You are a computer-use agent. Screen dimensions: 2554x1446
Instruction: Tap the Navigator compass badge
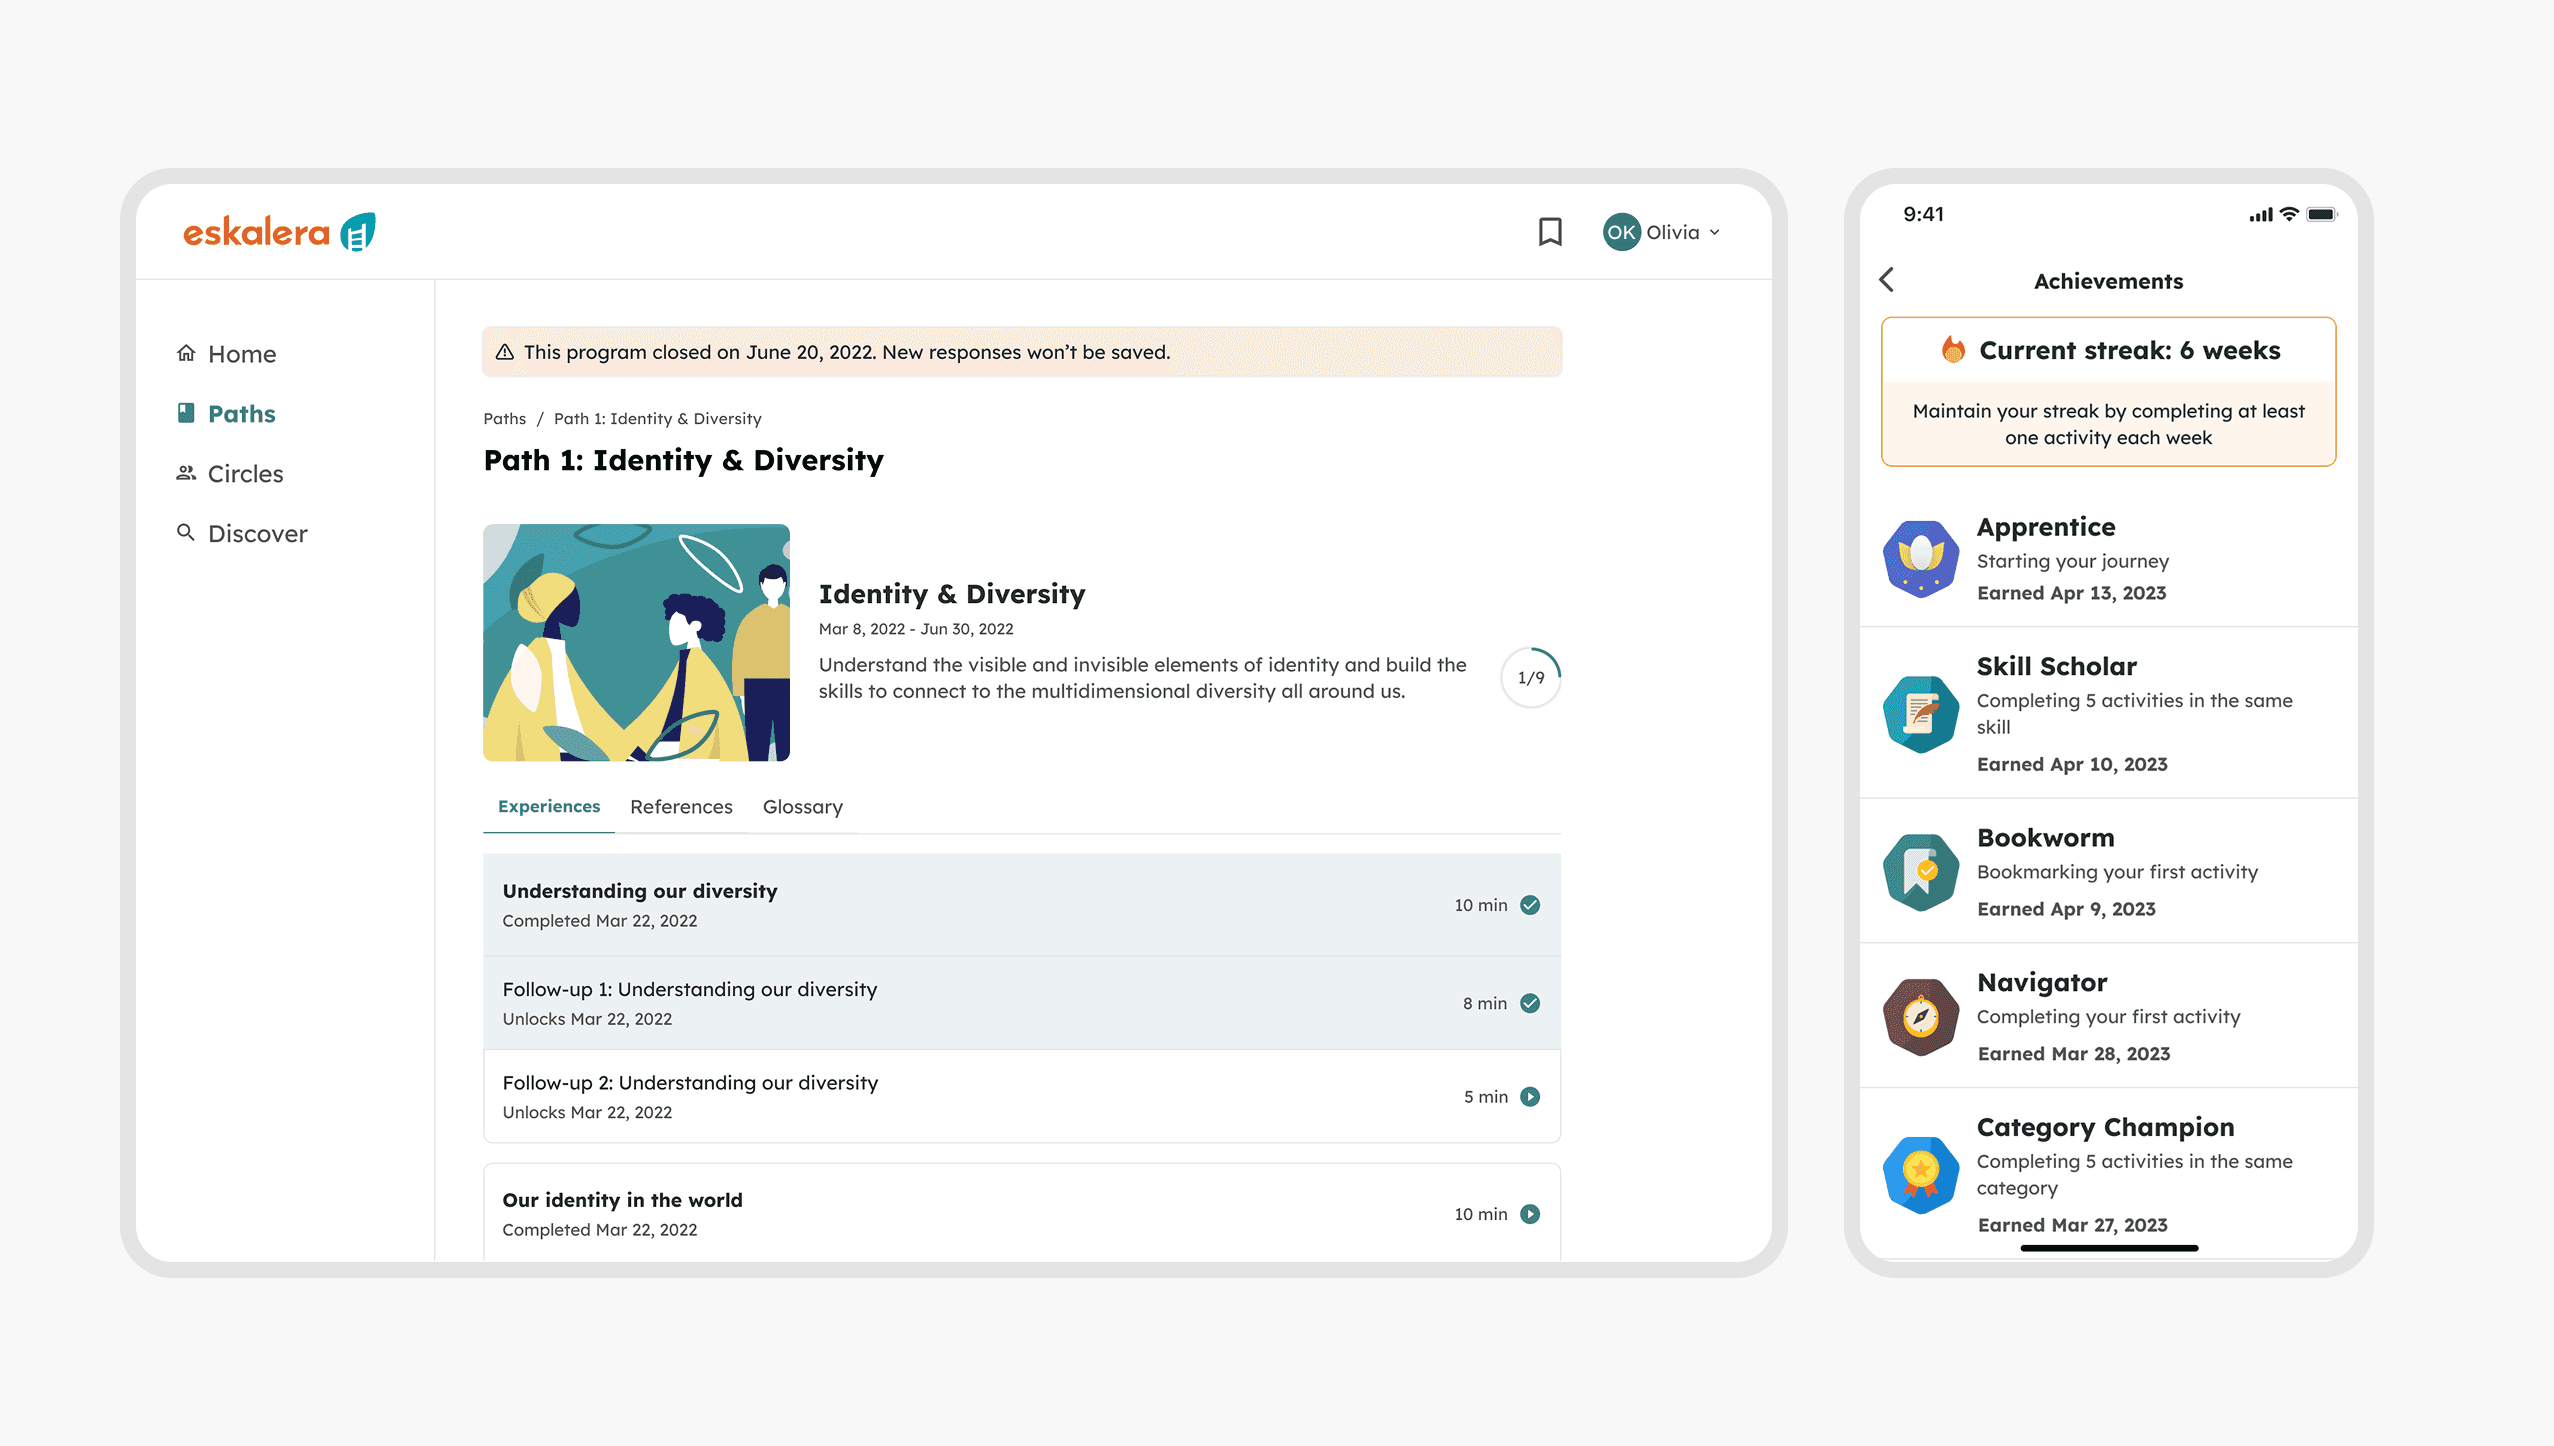pos(1920,1017)
